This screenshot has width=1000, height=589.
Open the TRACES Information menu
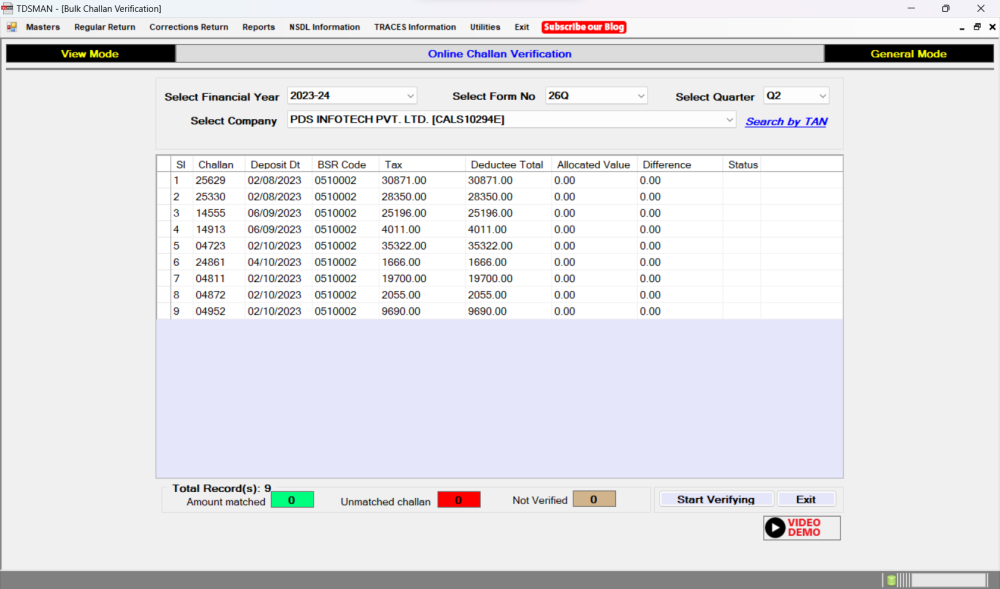415,27
